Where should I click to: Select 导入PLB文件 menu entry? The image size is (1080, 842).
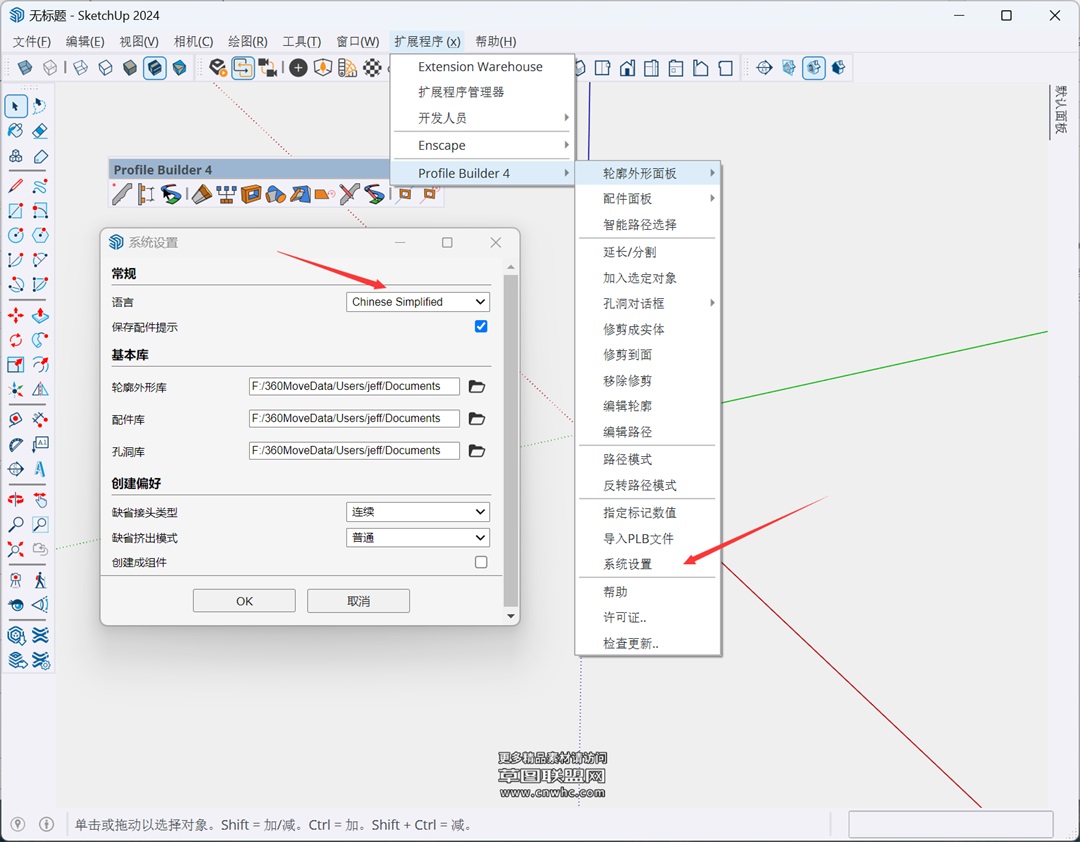pos(648,539)
